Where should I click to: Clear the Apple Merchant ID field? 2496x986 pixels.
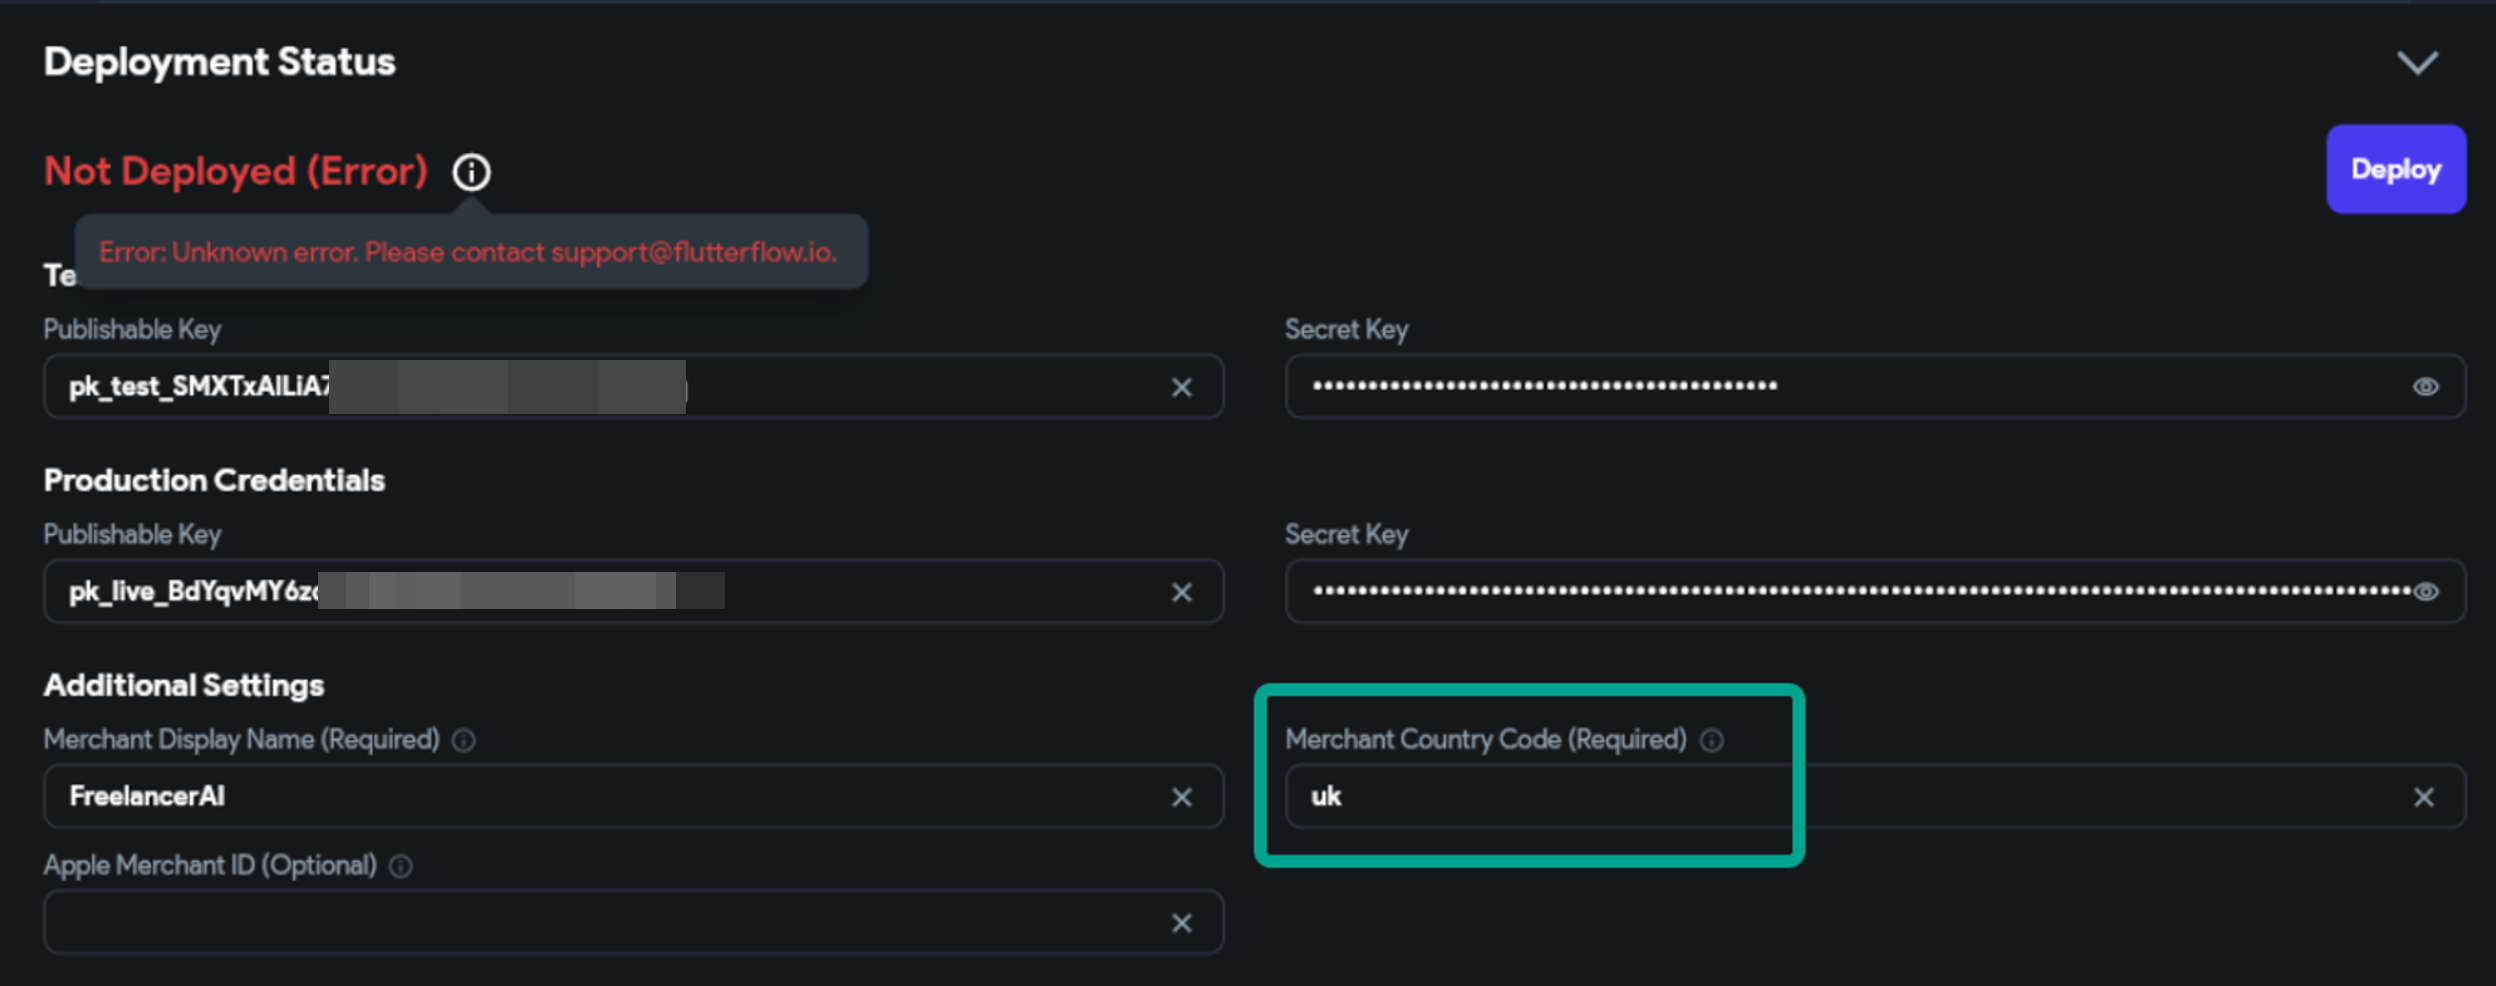[1182, 922]
